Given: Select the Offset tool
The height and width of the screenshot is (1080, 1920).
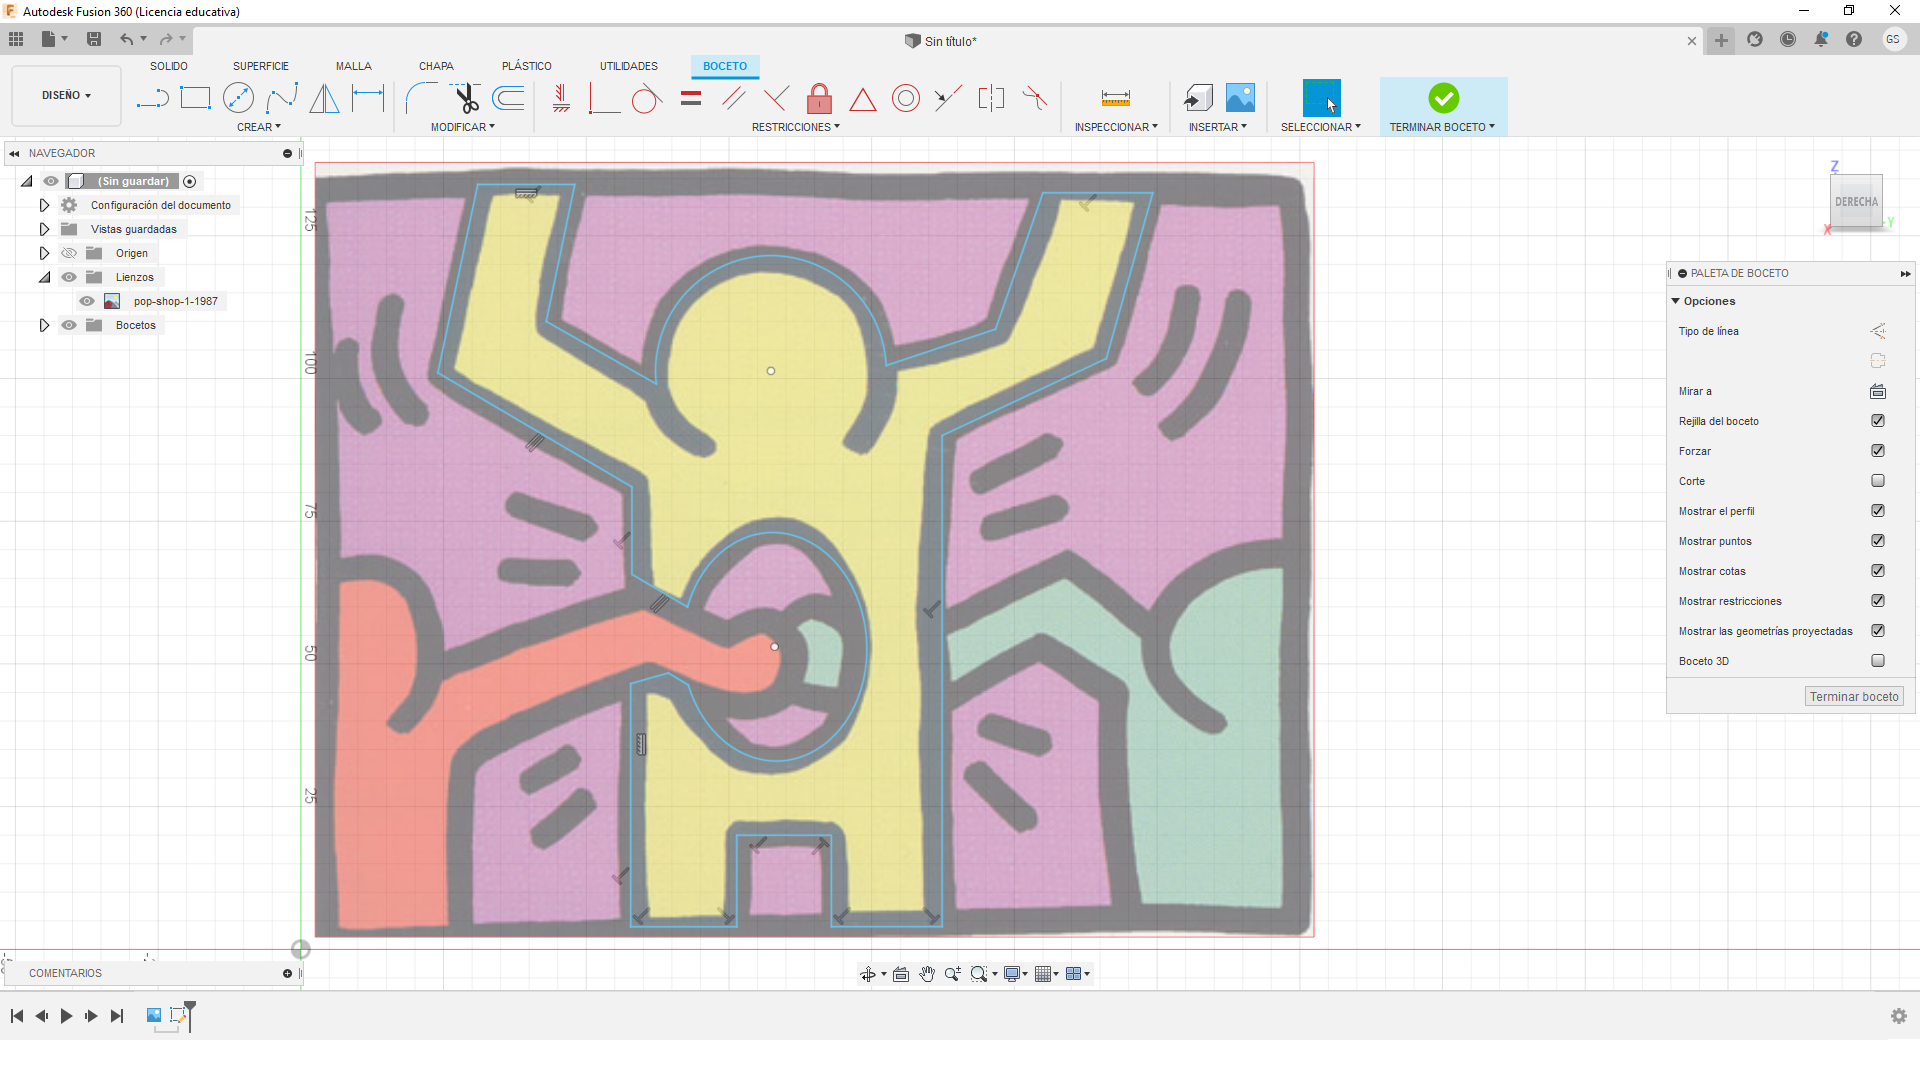Looking at the screenshot, I should [509, 98].
